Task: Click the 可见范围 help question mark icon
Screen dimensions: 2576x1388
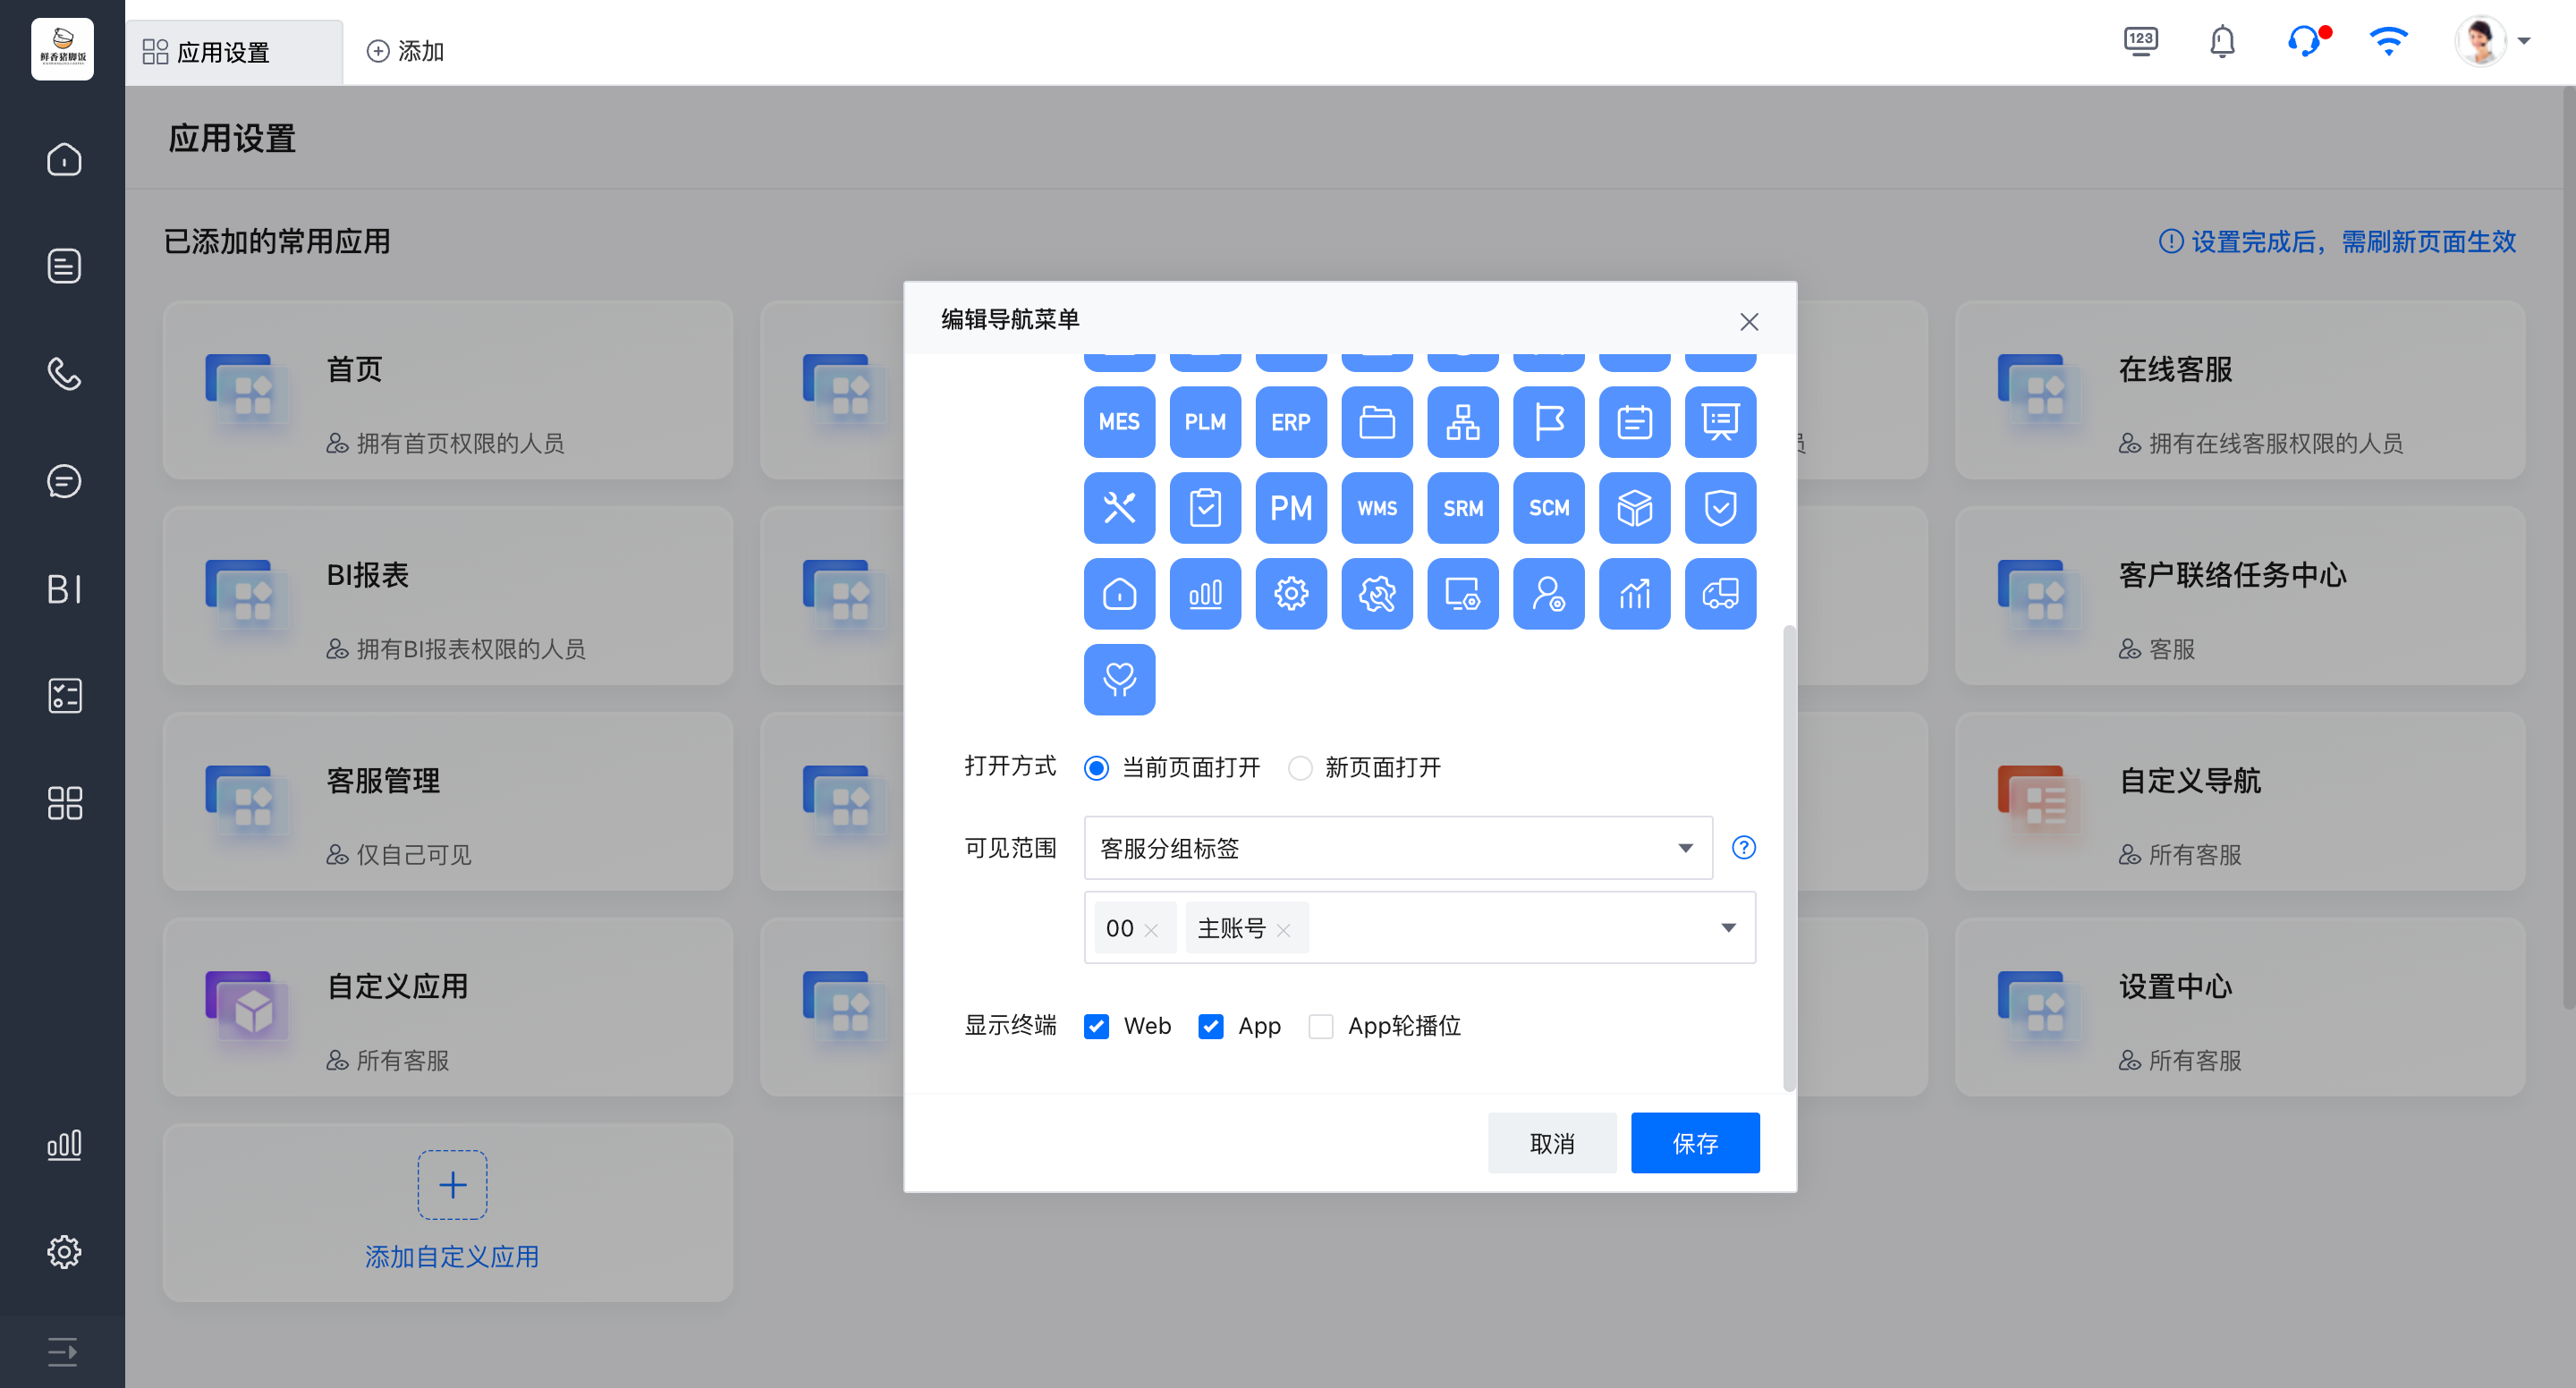Action: pyautogui.click(x=1744, y=848)
